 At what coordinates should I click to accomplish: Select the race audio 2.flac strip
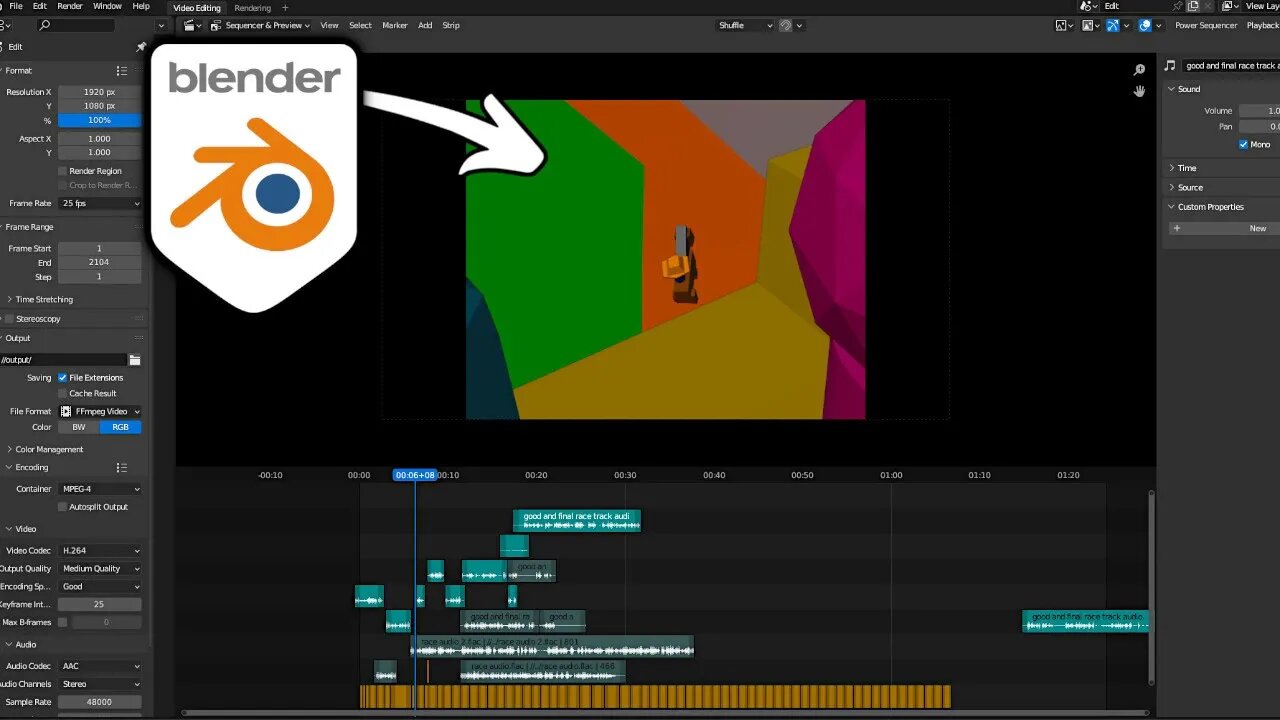552,646
